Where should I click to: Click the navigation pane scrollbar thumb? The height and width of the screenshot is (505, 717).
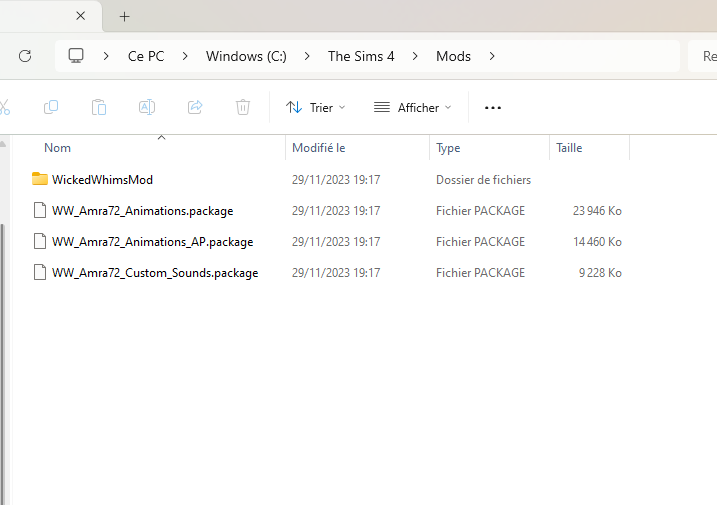click(x=2, y=364)
